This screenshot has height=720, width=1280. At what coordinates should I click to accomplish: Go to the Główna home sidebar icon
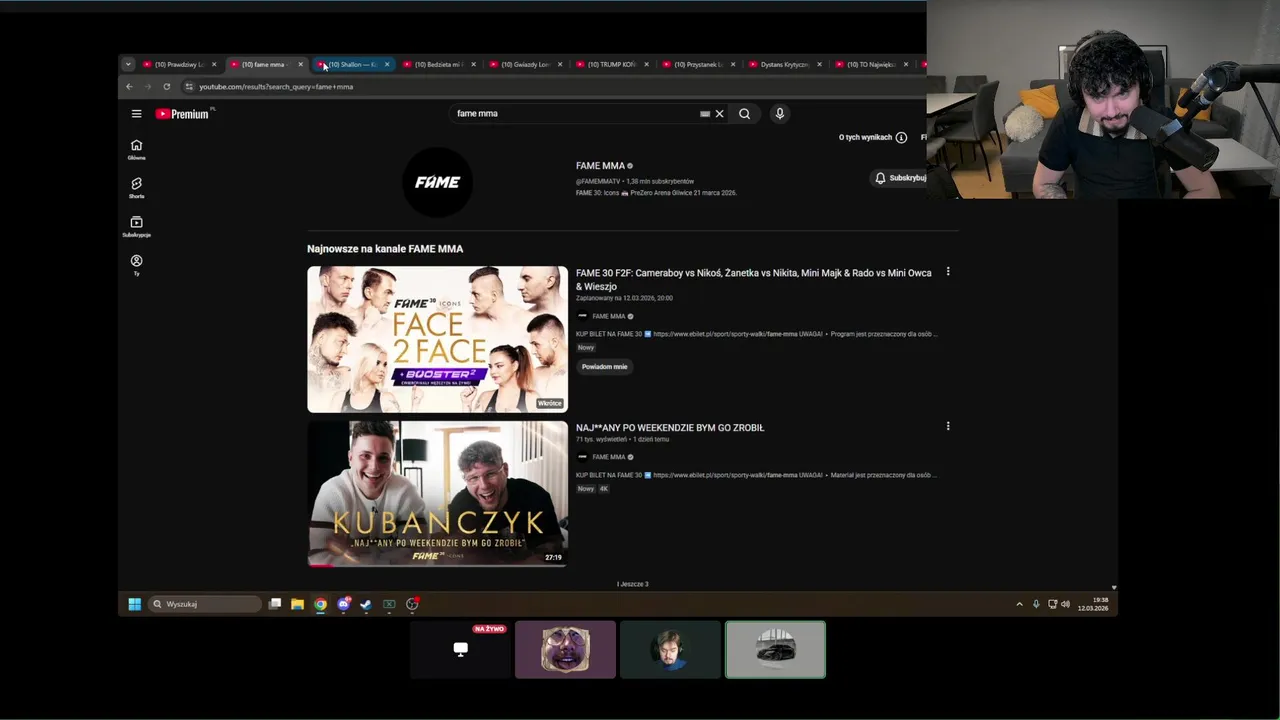136,150
